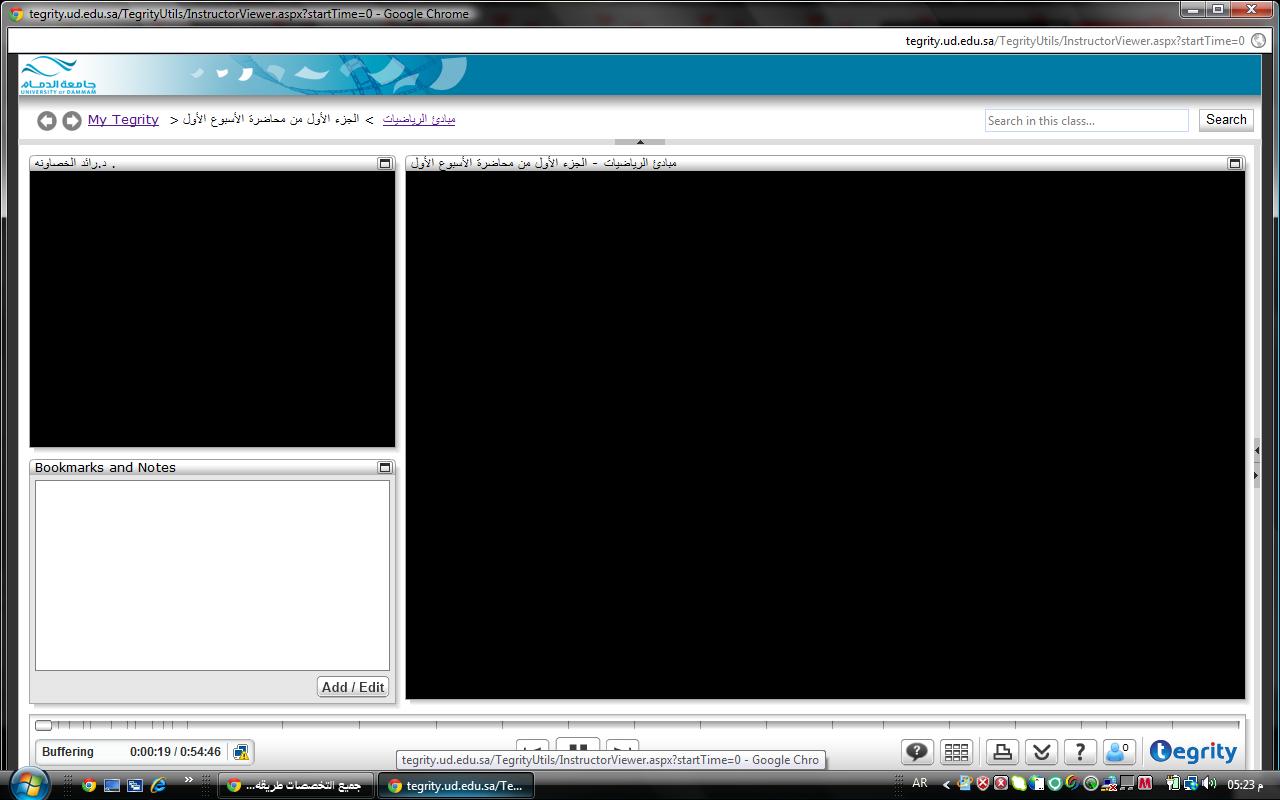The height and width of the screenshot is (800, 1280).
Task: Click the Search in this class field
Action: click(1086, 121)
